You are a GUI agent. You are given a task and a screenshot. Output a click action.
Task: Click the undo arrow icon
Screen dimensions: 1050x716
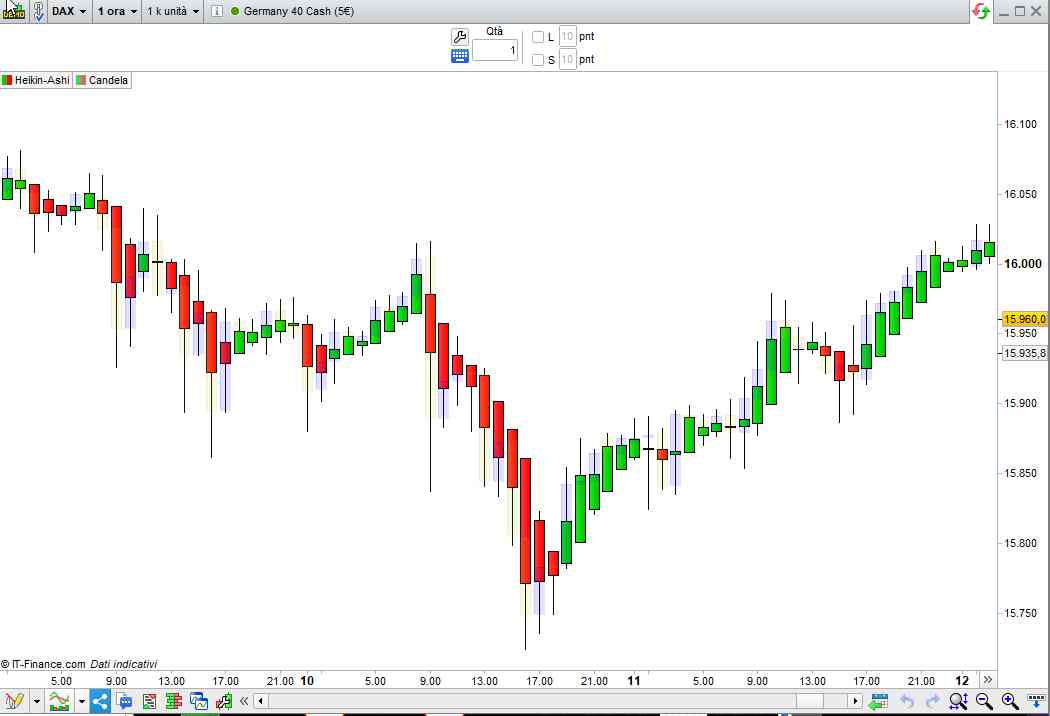coord(907,701)
